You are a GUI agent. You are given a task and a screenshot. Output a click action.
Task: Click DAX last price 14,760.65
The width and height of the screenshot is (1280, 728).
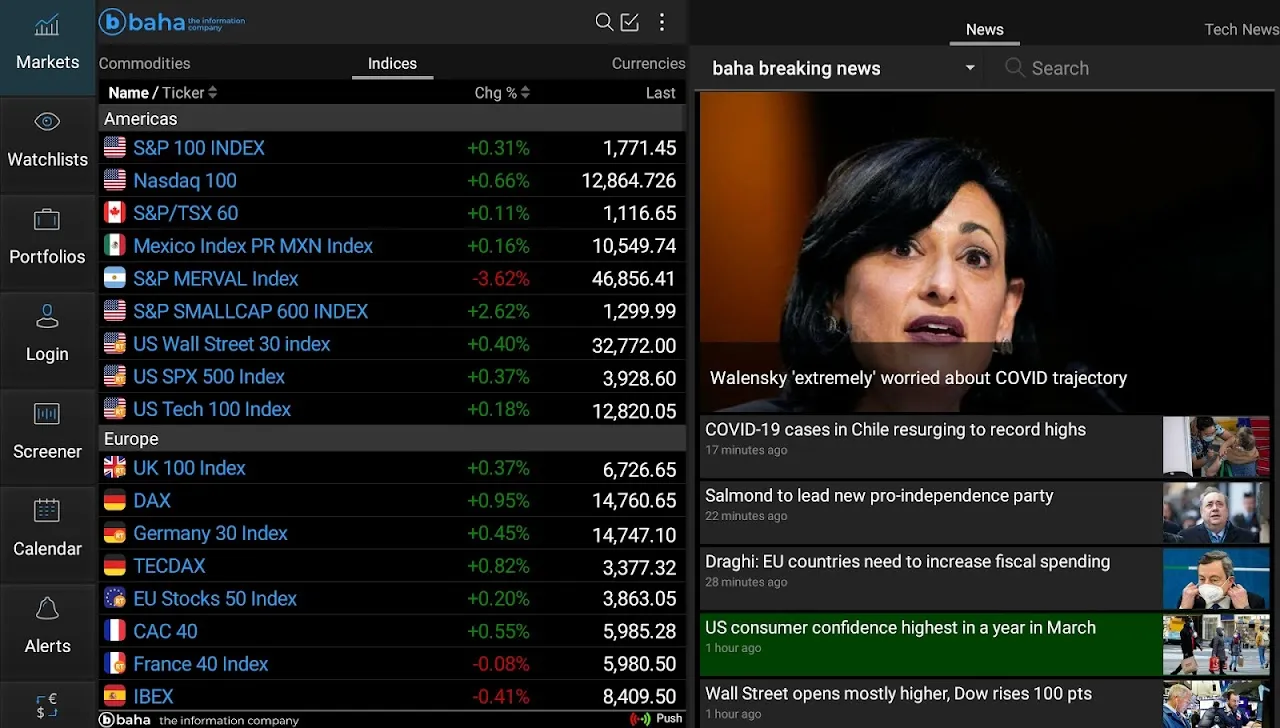[x=634, y=501]
